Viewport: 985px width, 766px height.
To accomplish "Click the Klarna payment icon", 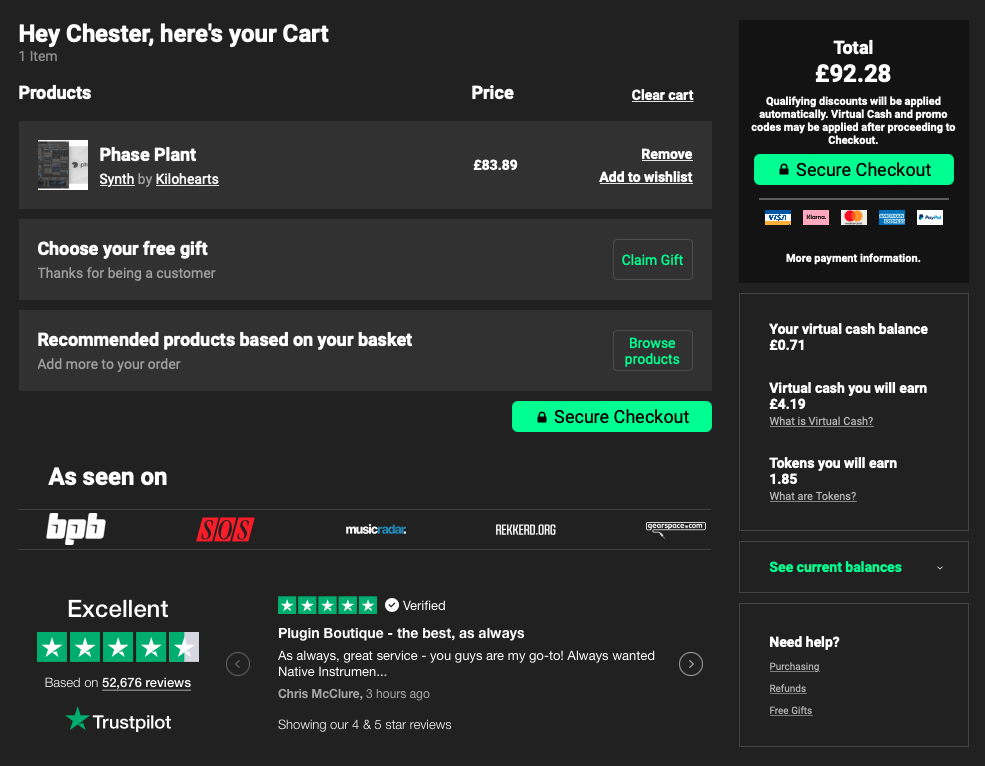I will point(815,218).
